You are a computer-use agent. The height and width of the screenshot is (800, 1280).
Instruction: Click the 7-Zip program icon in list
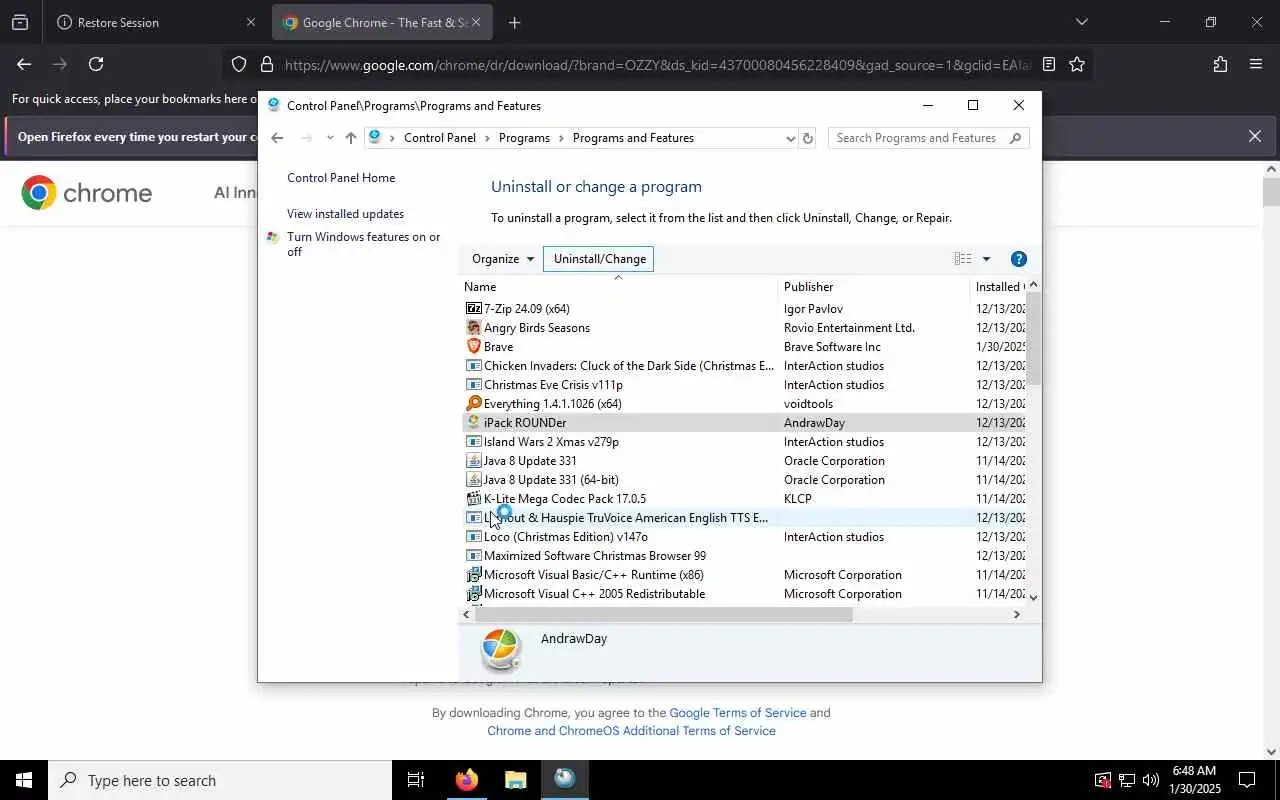[474, 309]
